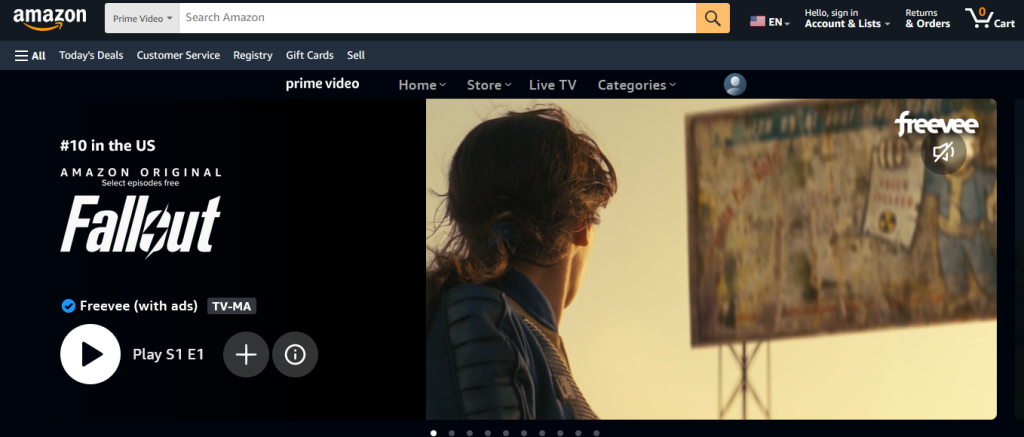Open Returns & Orders
This screenshot has width=1024, height=437.
(927, 18)
